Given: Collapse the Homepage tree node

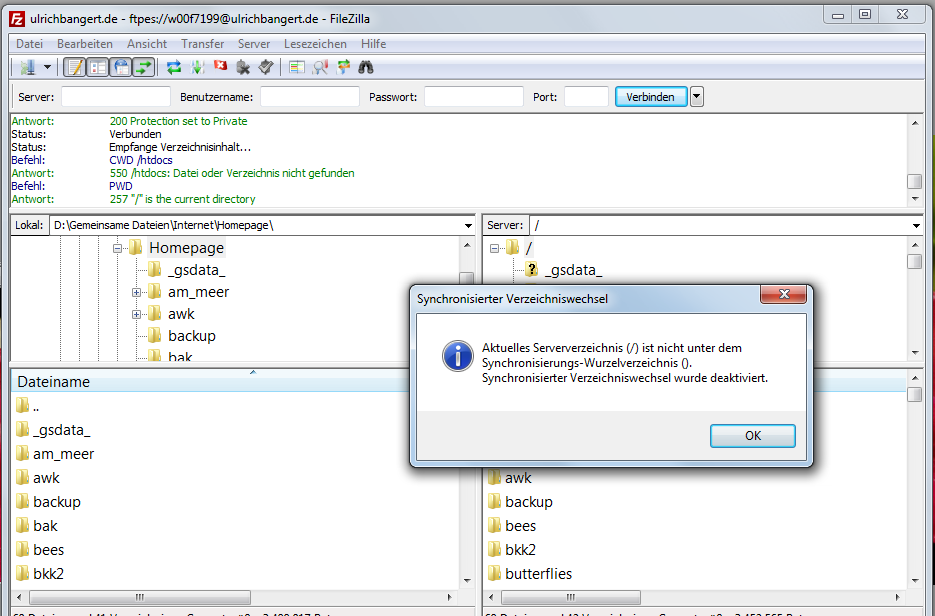Looking at the screenshot, I should pos(117,248).
